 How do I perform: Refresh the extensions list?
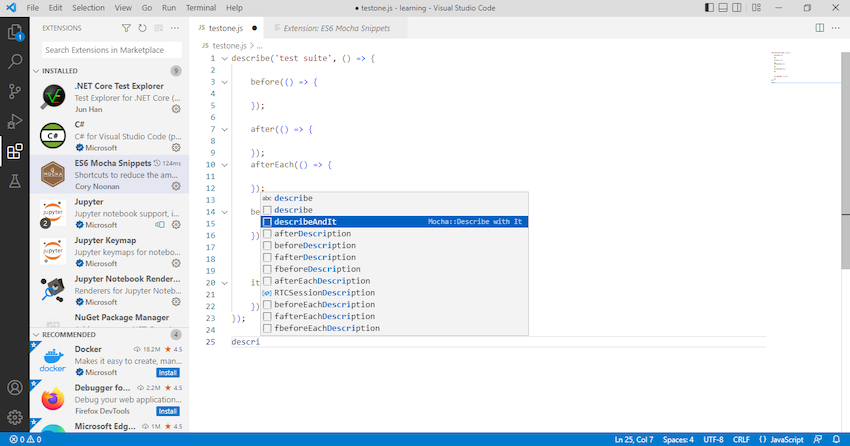pyautogui.click(x=142, y=28)
